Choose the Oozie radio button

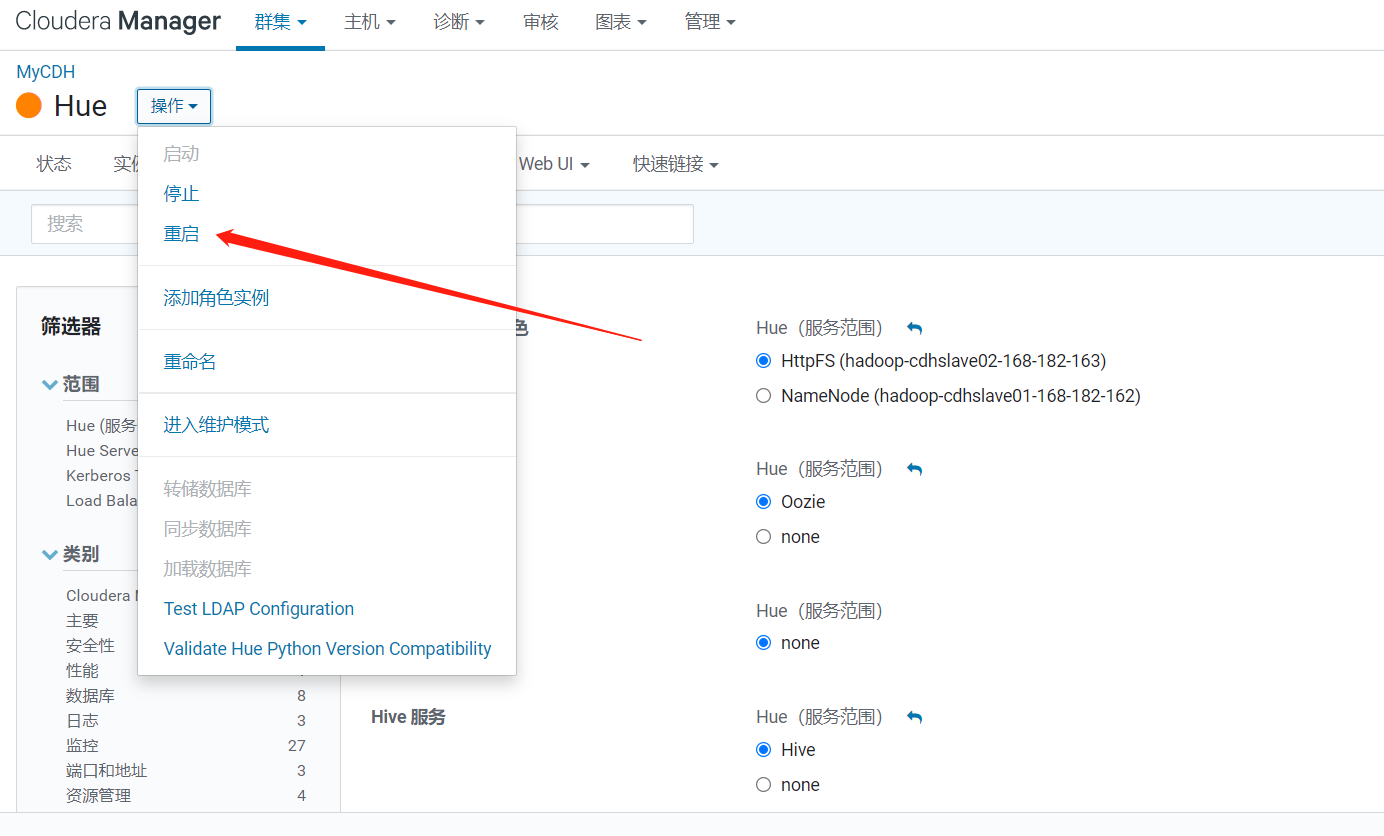click(x=764, y=502)
